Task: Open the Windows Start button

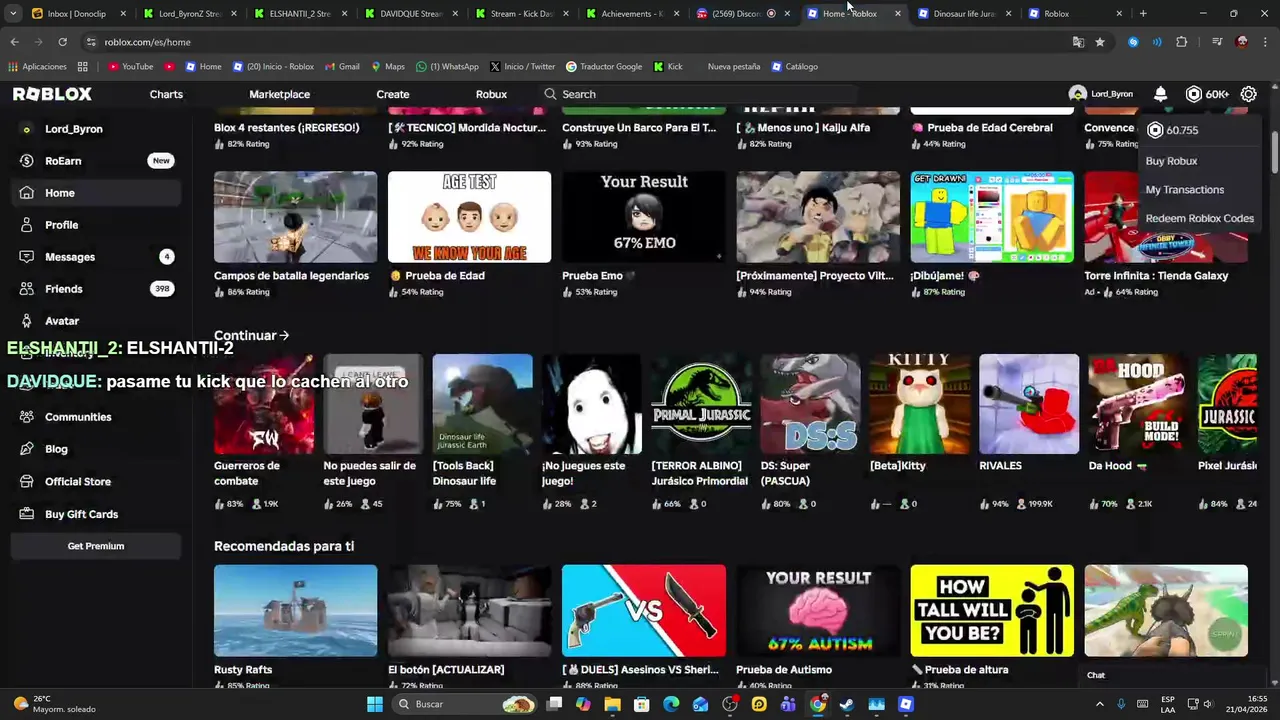Action: (375, 704)
